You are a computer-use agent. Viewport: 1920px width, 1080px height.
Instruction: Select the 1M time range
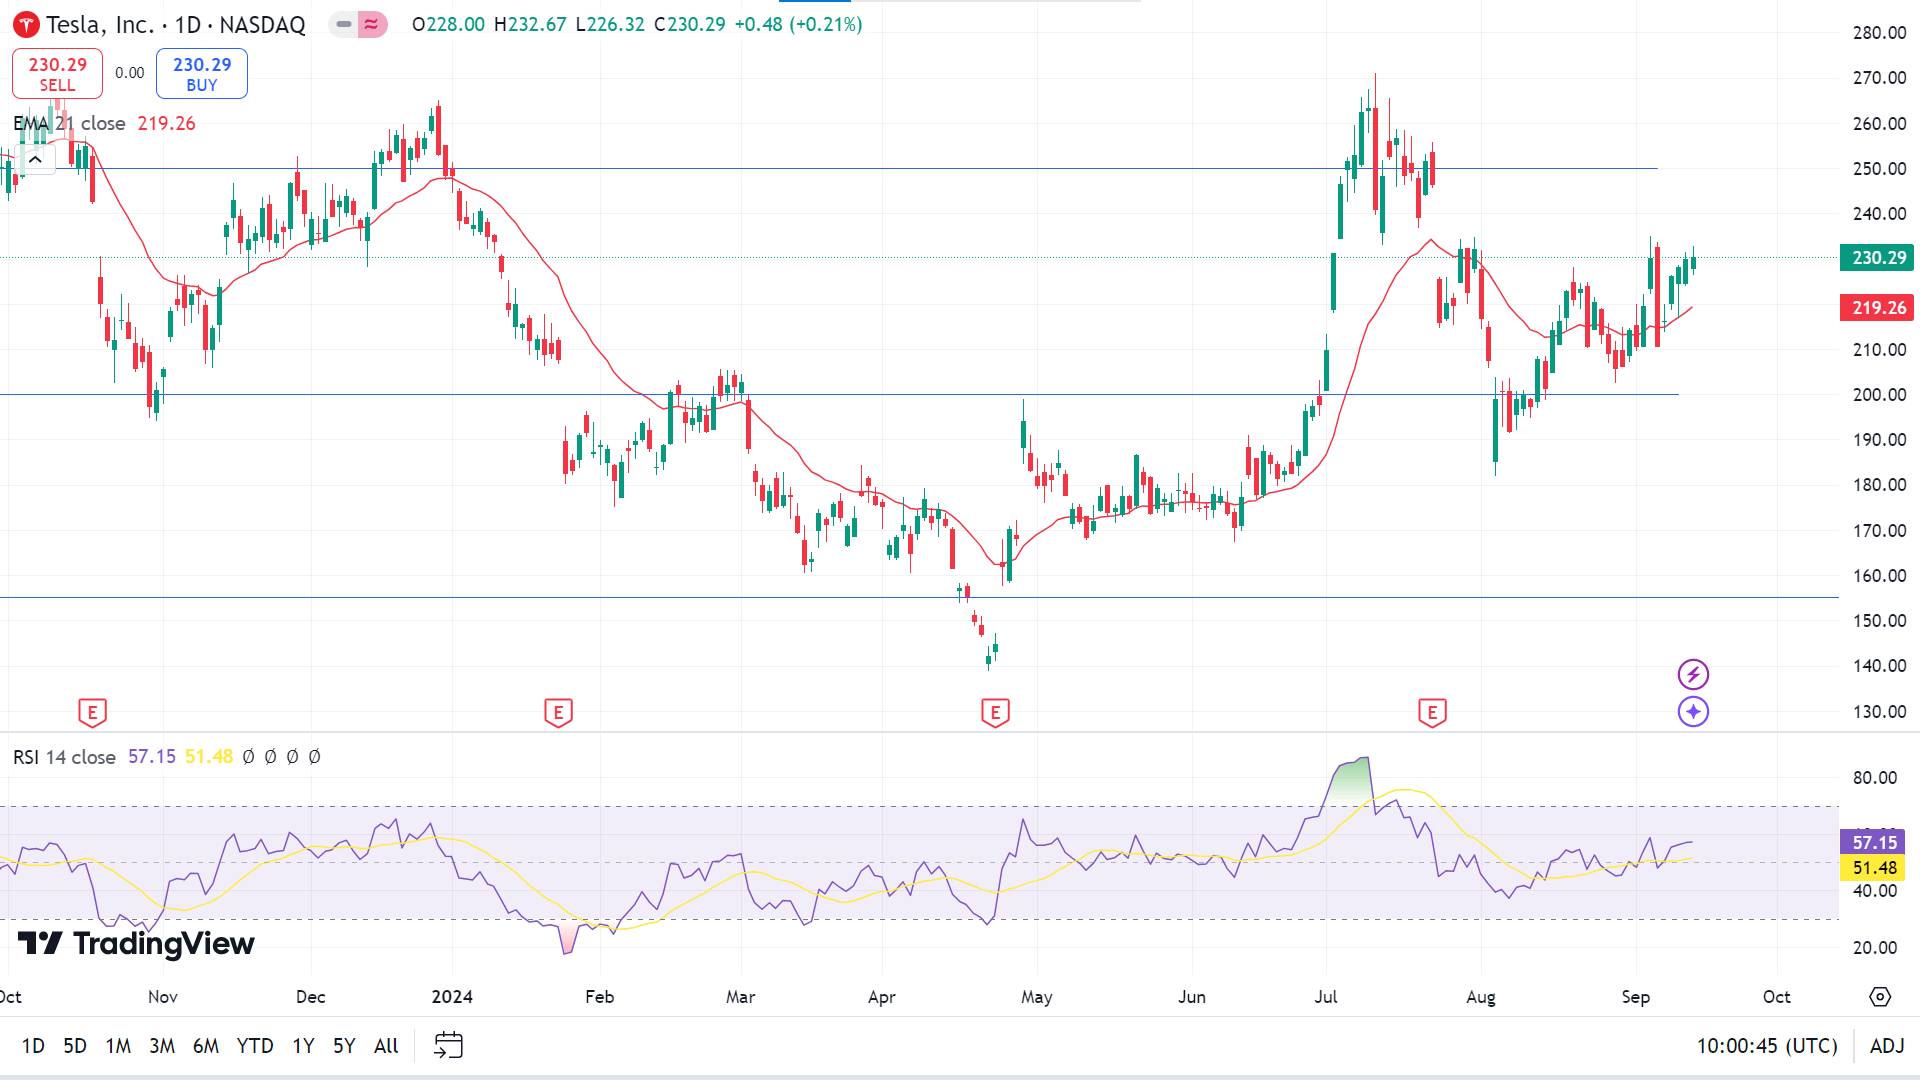(x=118, y=1046)
